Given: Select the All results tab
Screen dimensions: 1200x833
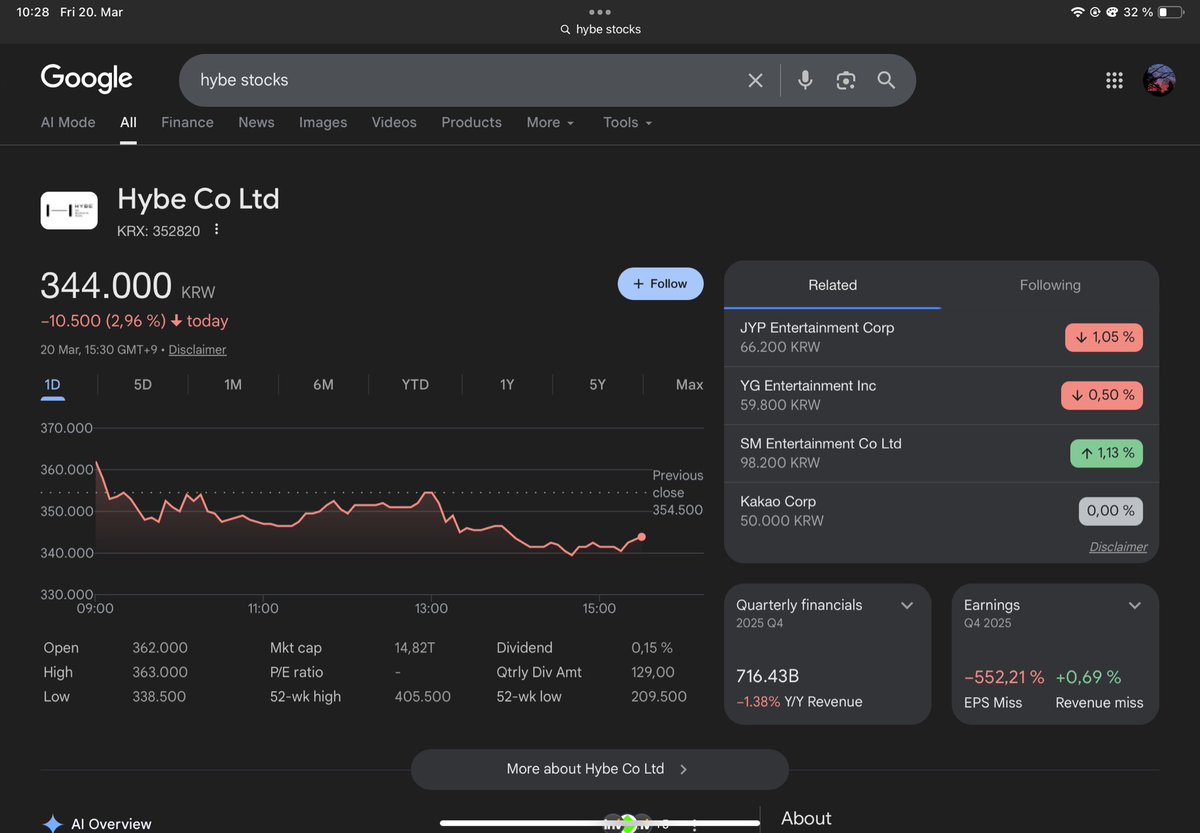Looking at the screenshot, I should coord(128,122).
